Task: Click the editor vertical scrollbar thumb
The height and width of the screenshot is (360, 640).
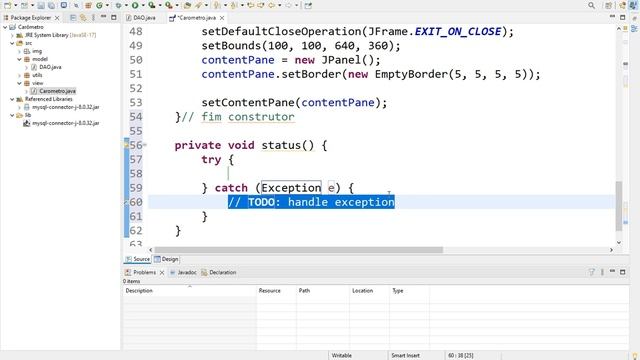Action: [x=619, y=206]
